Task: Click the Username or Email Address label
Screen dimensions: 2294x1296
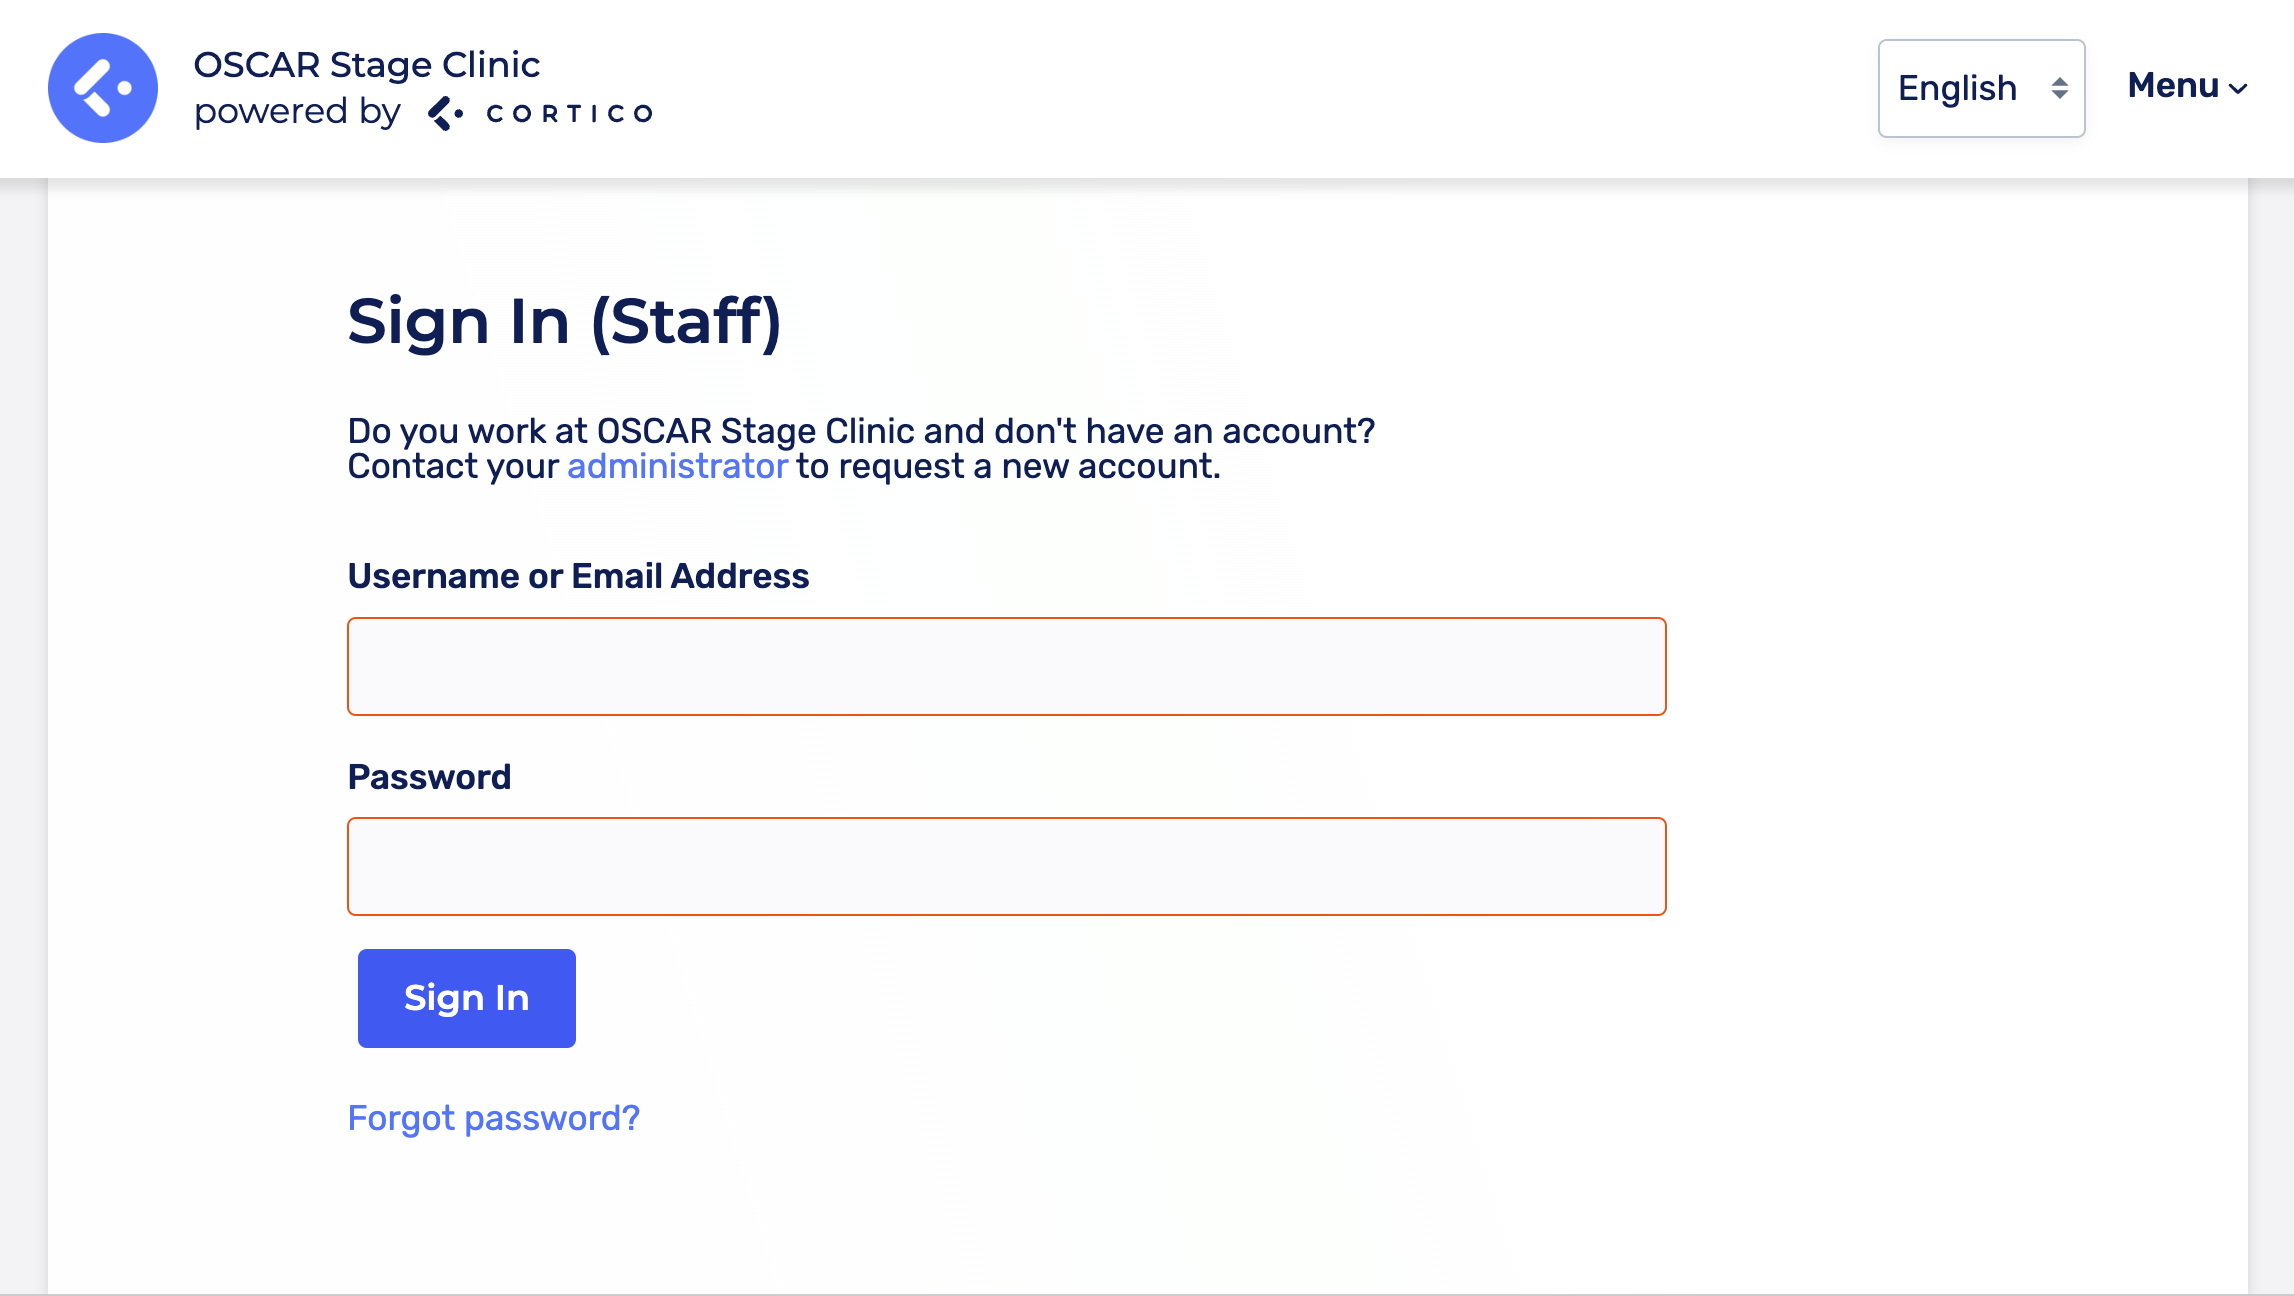Action: 578,576
